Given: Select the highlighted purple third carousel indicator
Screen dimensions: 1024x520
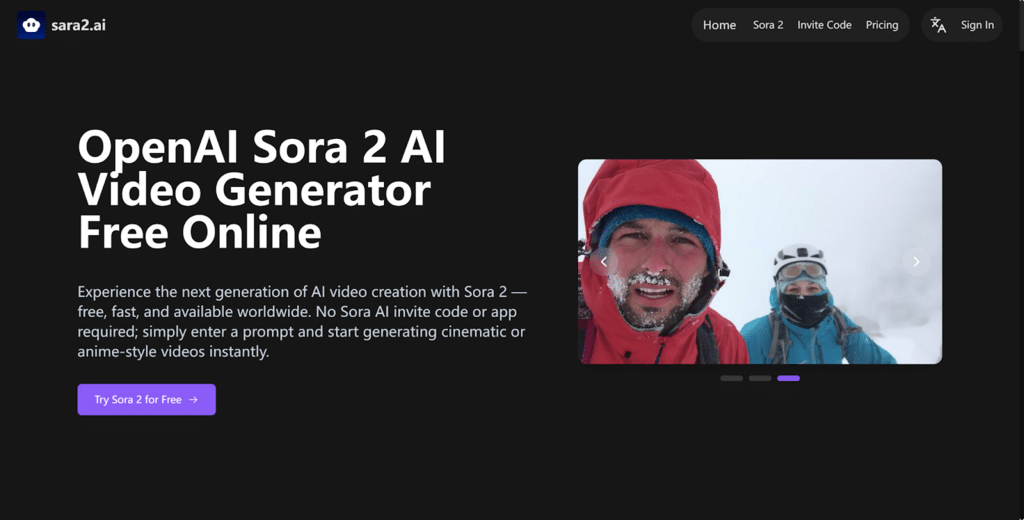Looking at the screenshot, I should (x=788, y=378).
